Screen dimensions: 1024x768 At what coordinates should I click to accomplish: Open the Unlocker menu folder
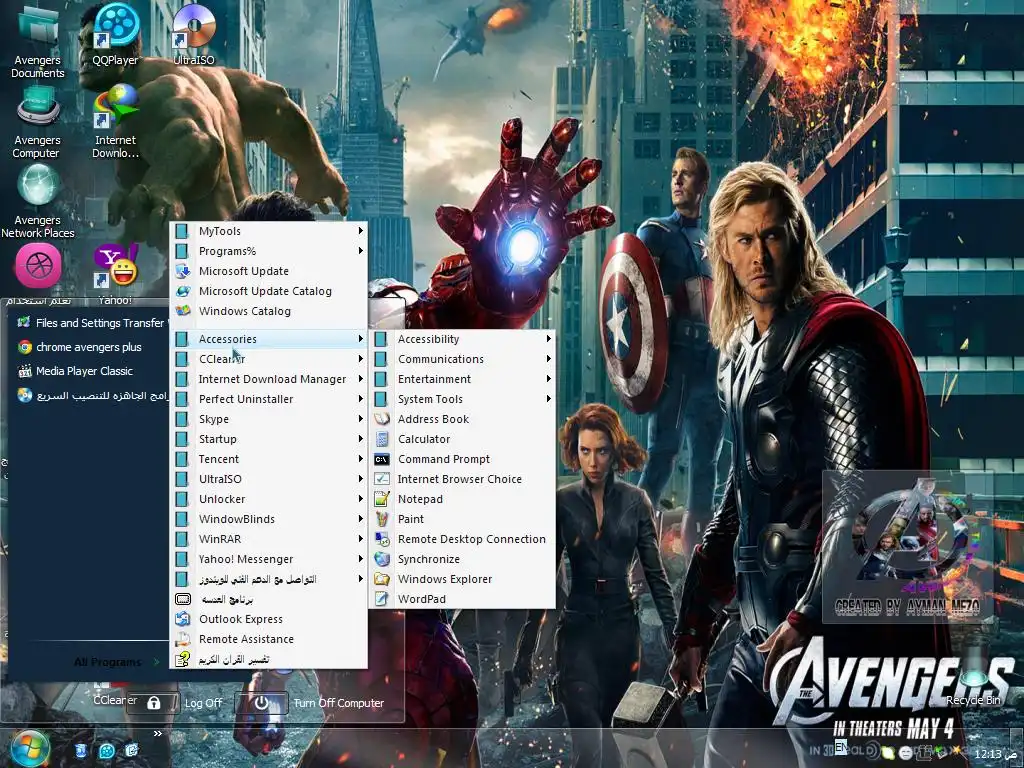click(x=269, y=499)
